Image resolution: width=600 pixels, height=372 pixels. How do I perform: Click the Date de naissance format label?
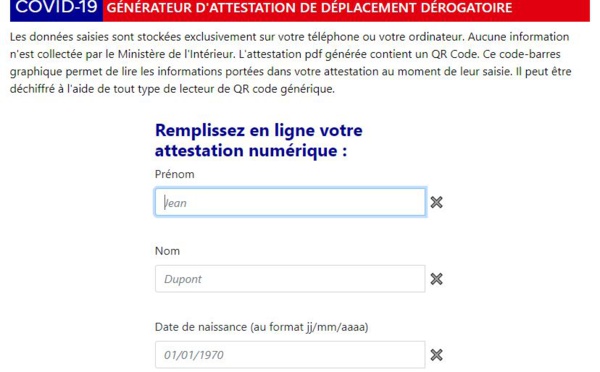tap(261, 327)
